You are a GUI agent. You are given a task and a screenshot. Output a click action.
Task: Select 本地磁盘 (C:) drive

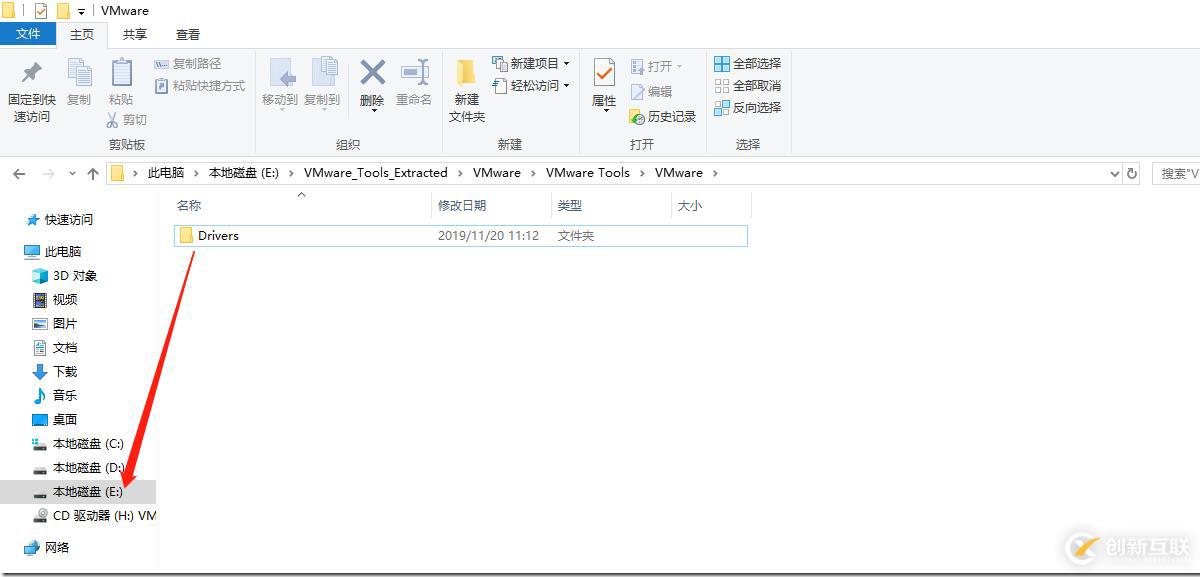78,444
